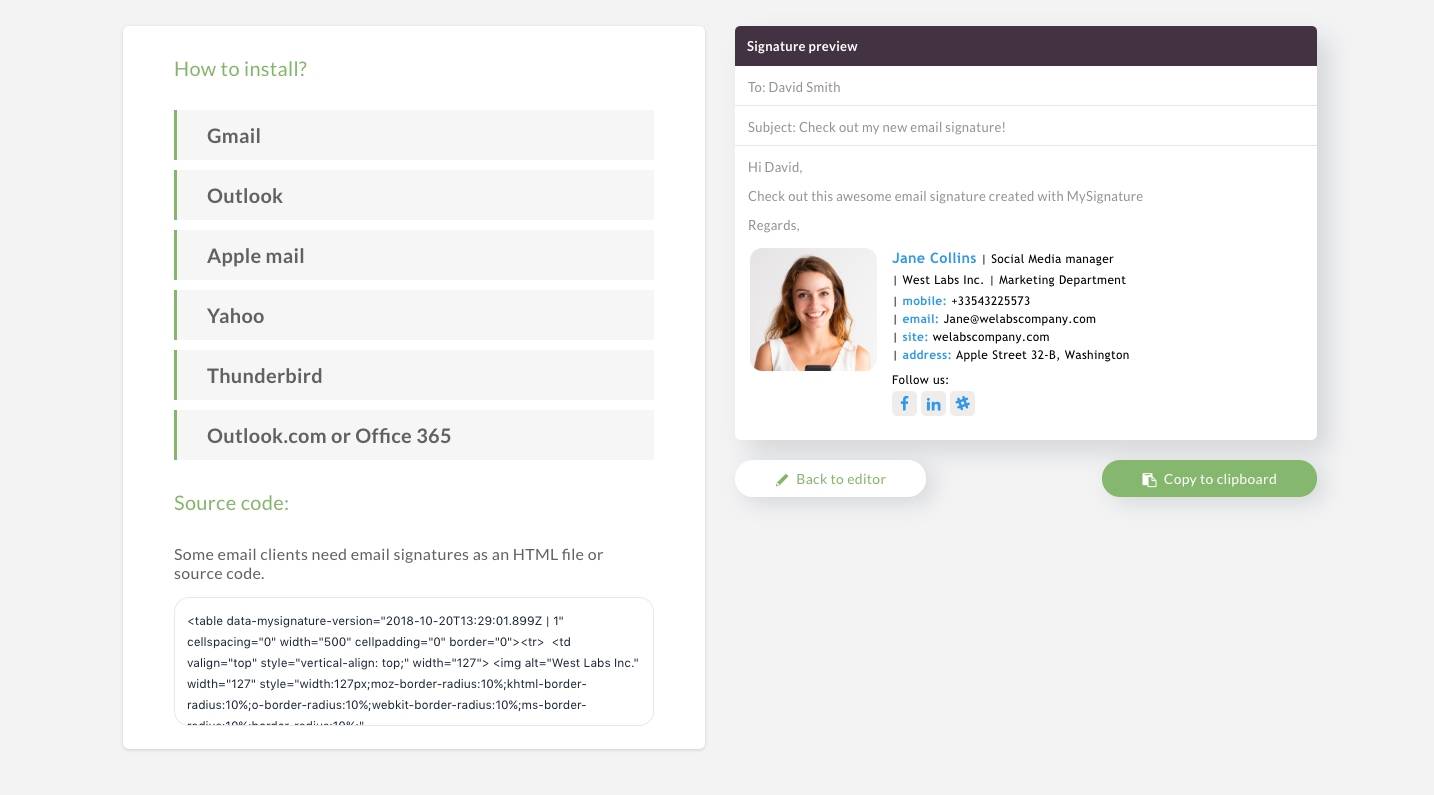The width and height of the screenshot is (1434, 795).
Task: Click the clipboard icon on Copy to clipboard
Action: [x=1149, y=479]
